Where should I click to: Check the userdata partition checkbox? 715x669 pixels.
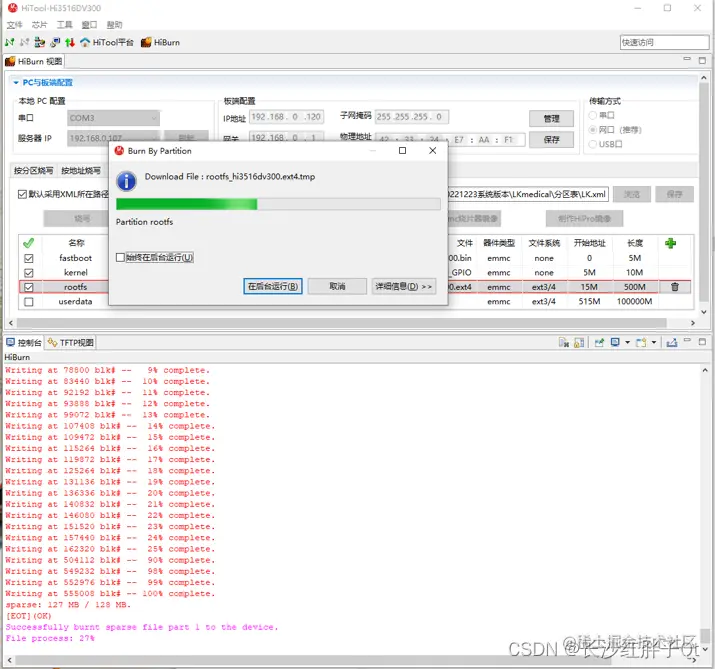pyautogui.click(x=29, y=302)
